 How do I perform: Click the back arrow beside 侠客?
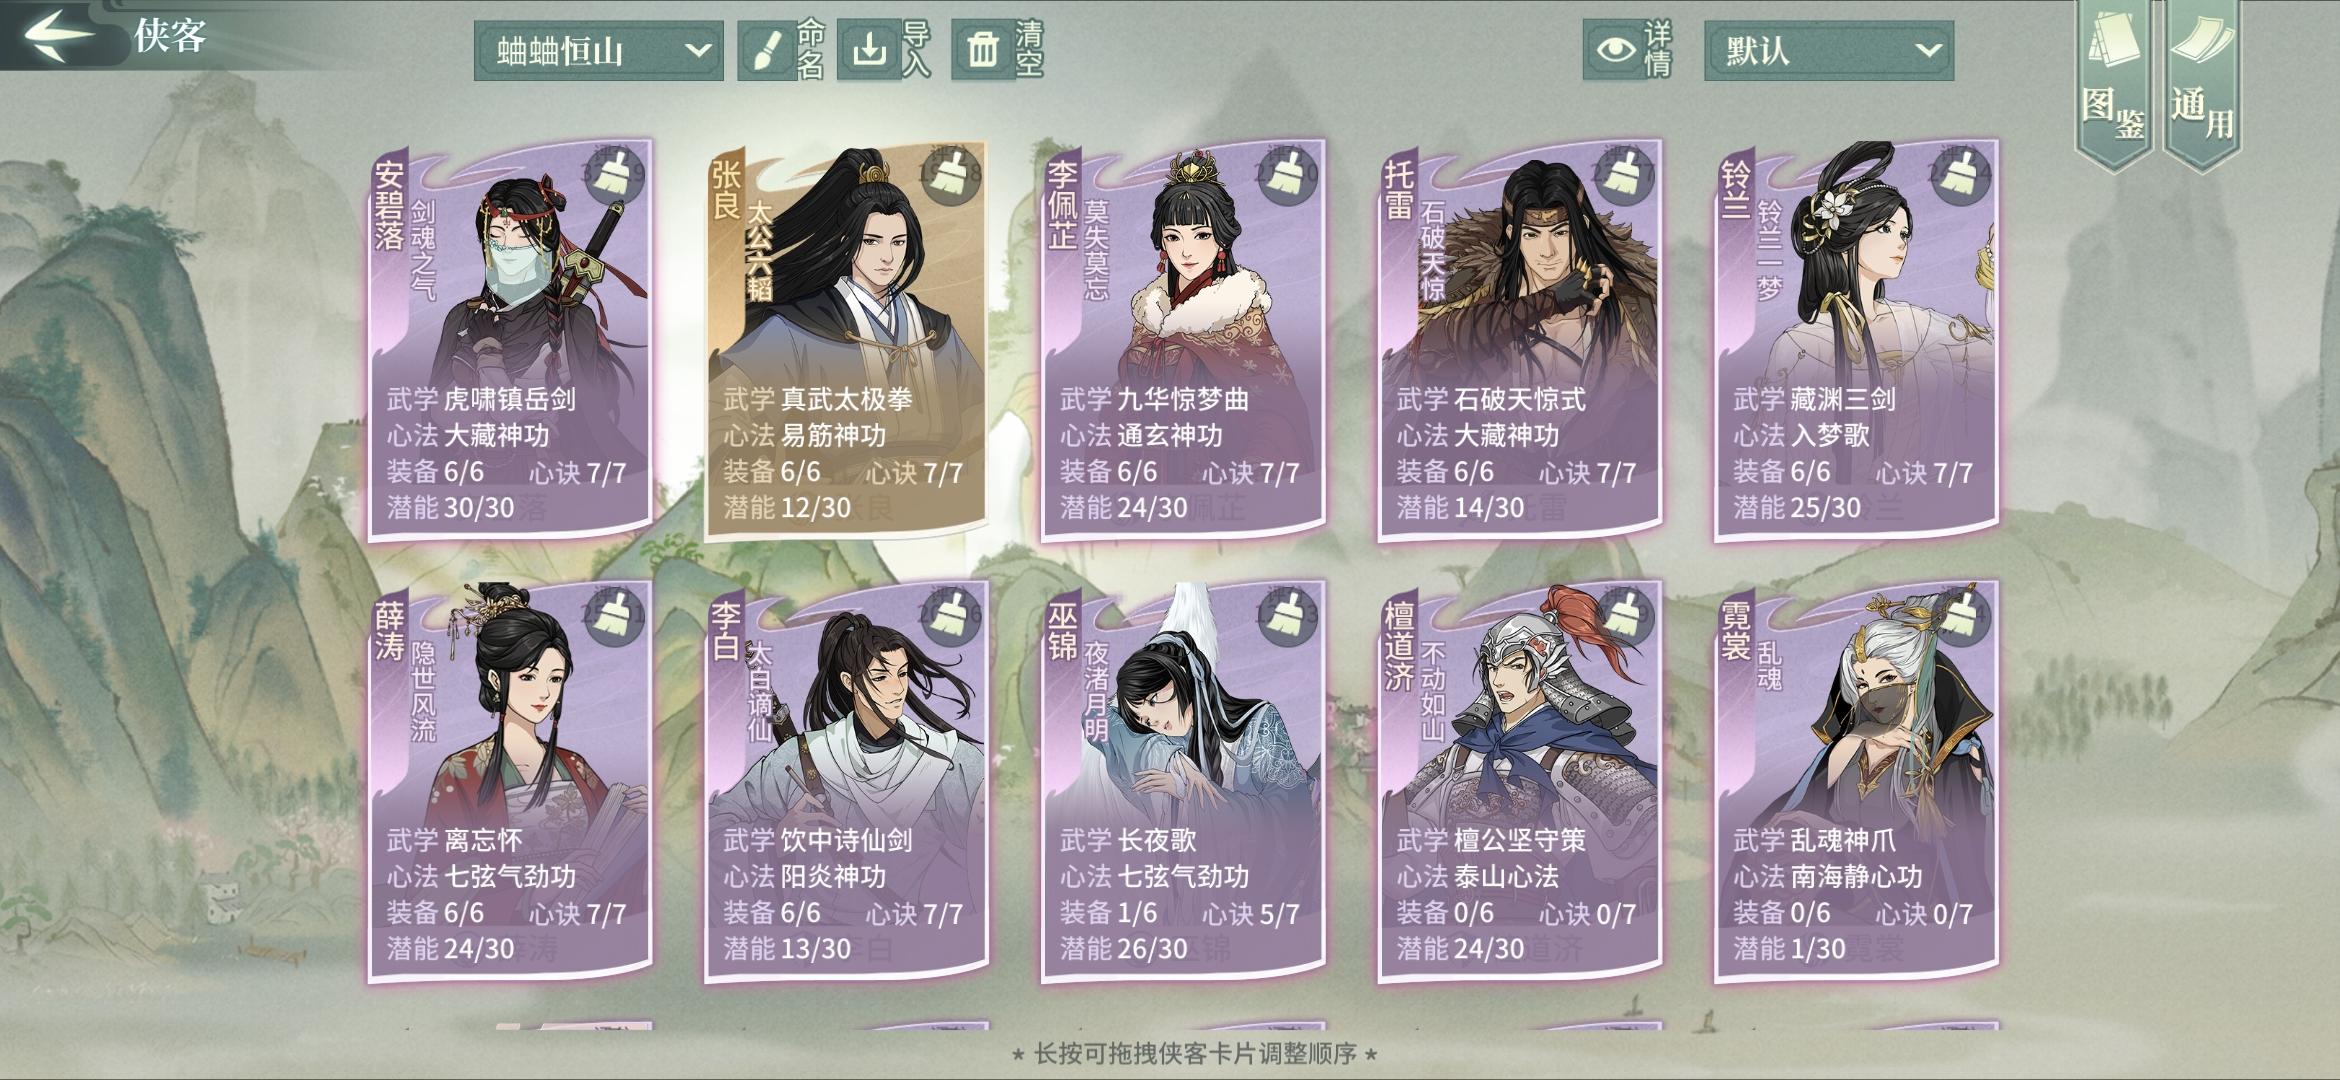coord(60,35)
